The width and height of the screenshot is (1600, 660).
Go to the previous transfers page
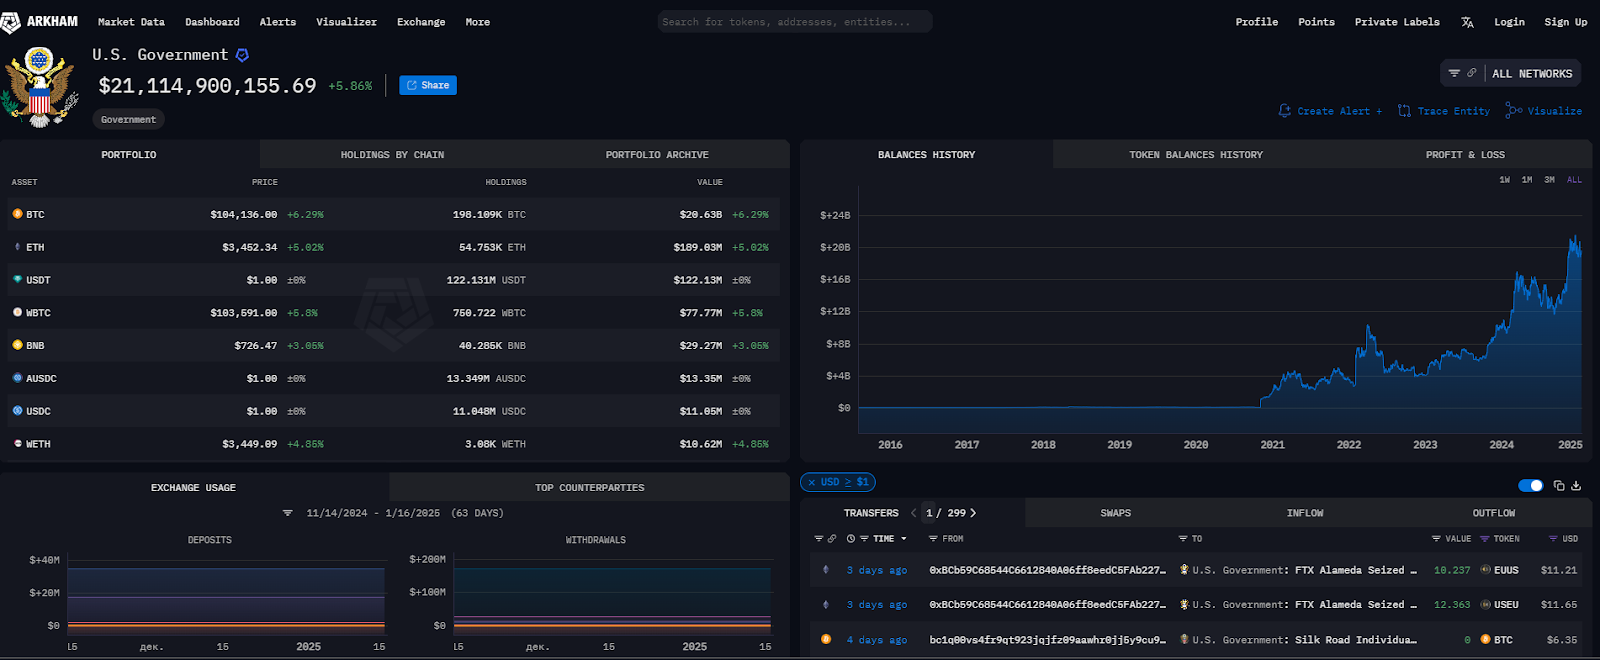coord(913,513)
